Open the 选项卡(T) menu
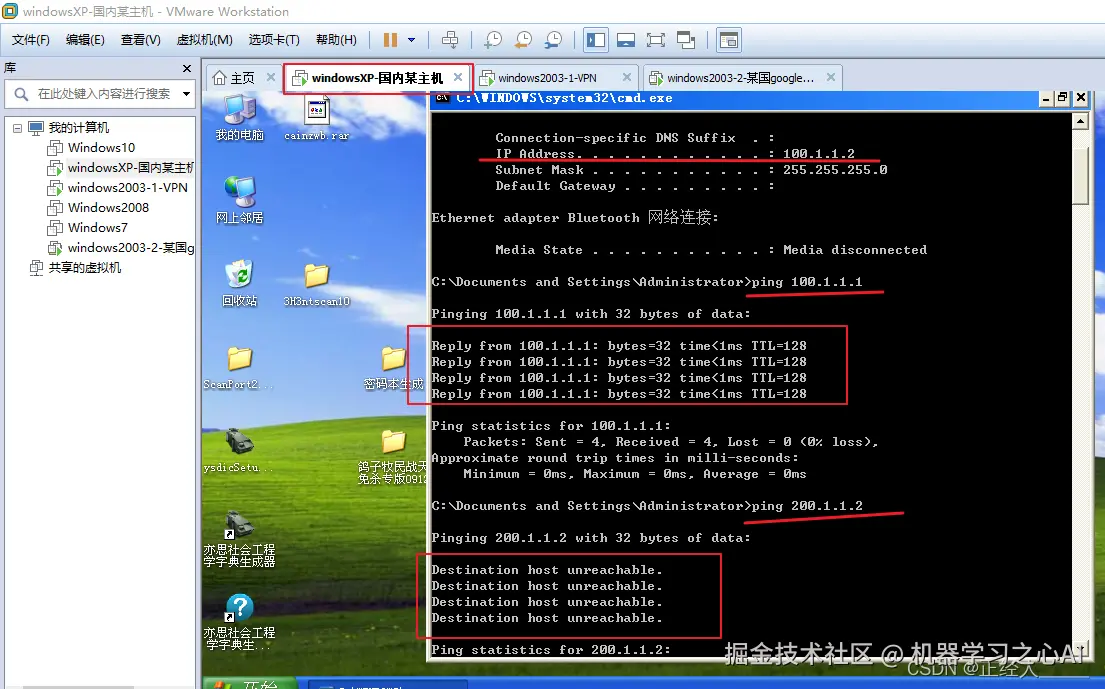Viewport: 1105px width, 689px height. [274, 40]
